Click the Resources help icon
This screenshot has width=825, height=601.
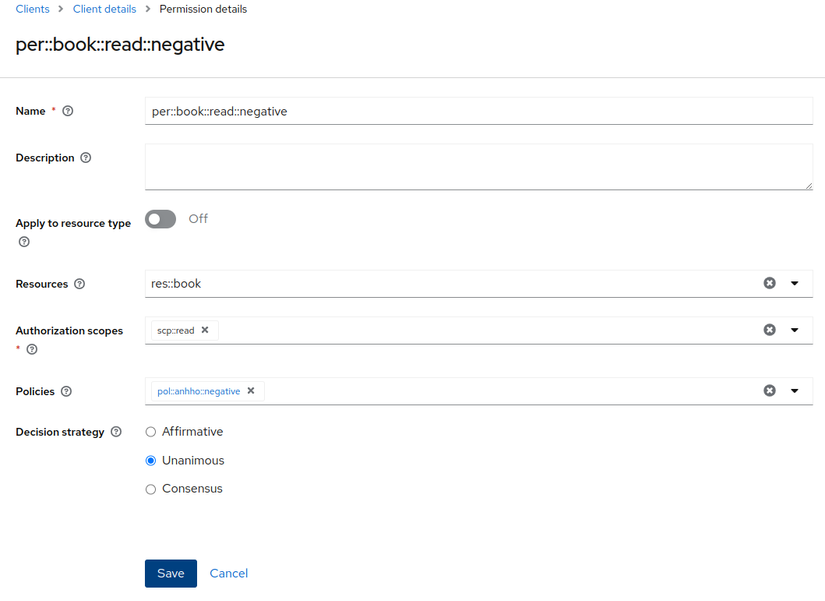click(x=80, y=284)
